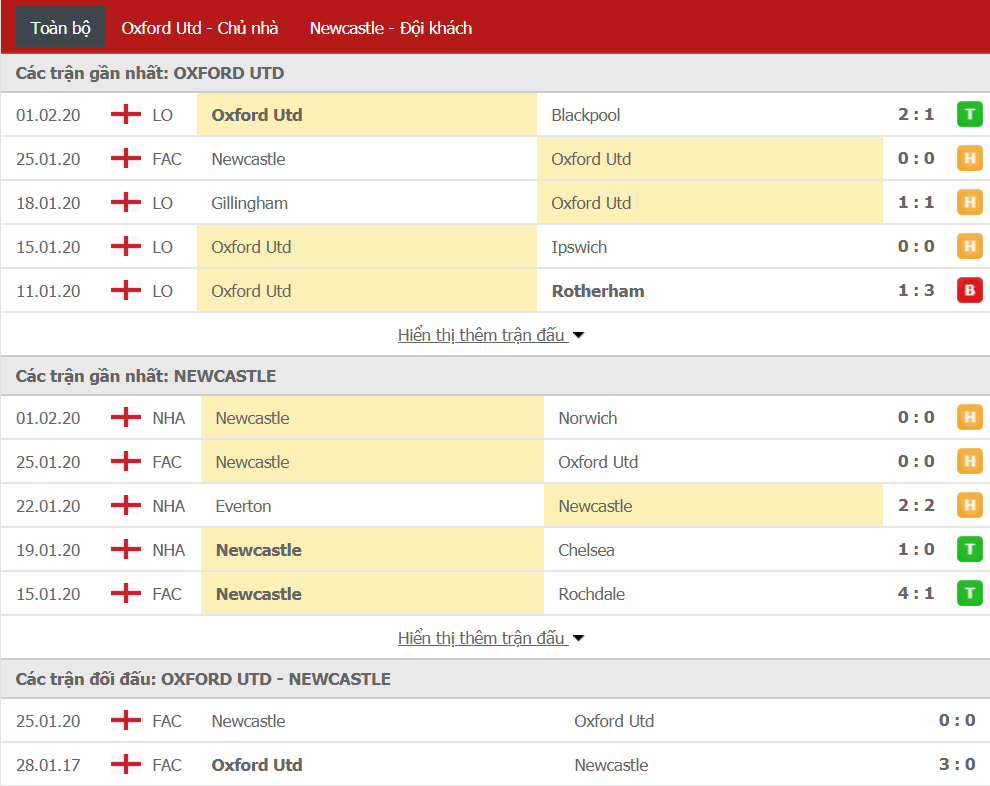Click date 19.01.20 in Newcastle list
The image size is (990, 786).
point(48,550)
